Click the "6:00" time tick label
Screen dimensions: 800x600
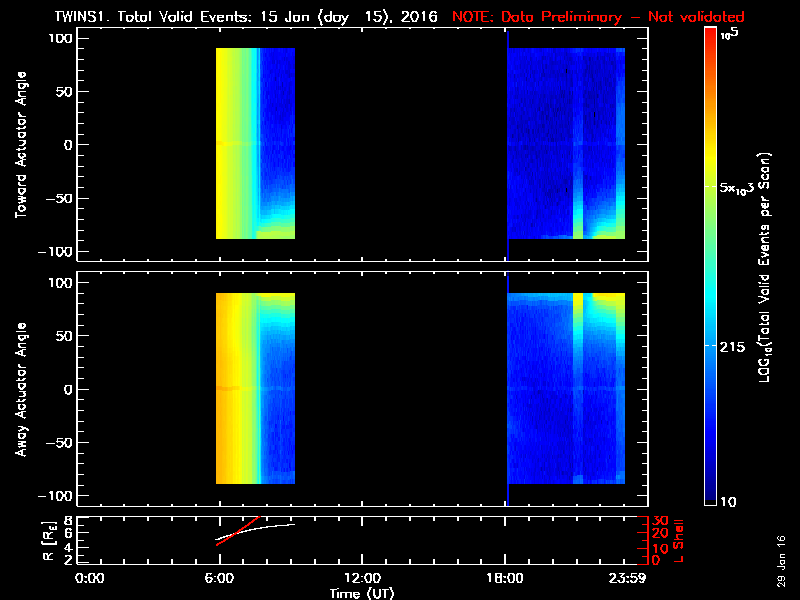point(218,579)
